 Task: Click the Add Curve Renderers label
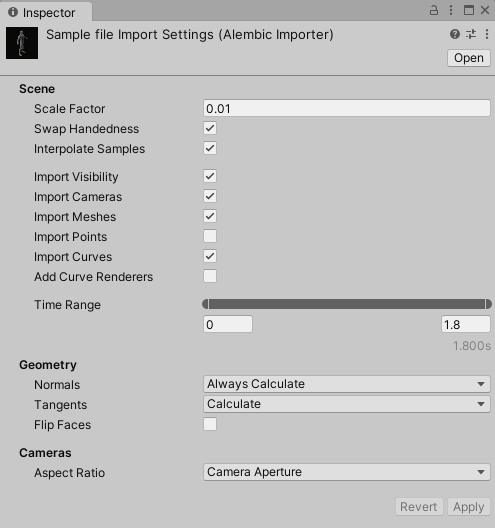94,277
